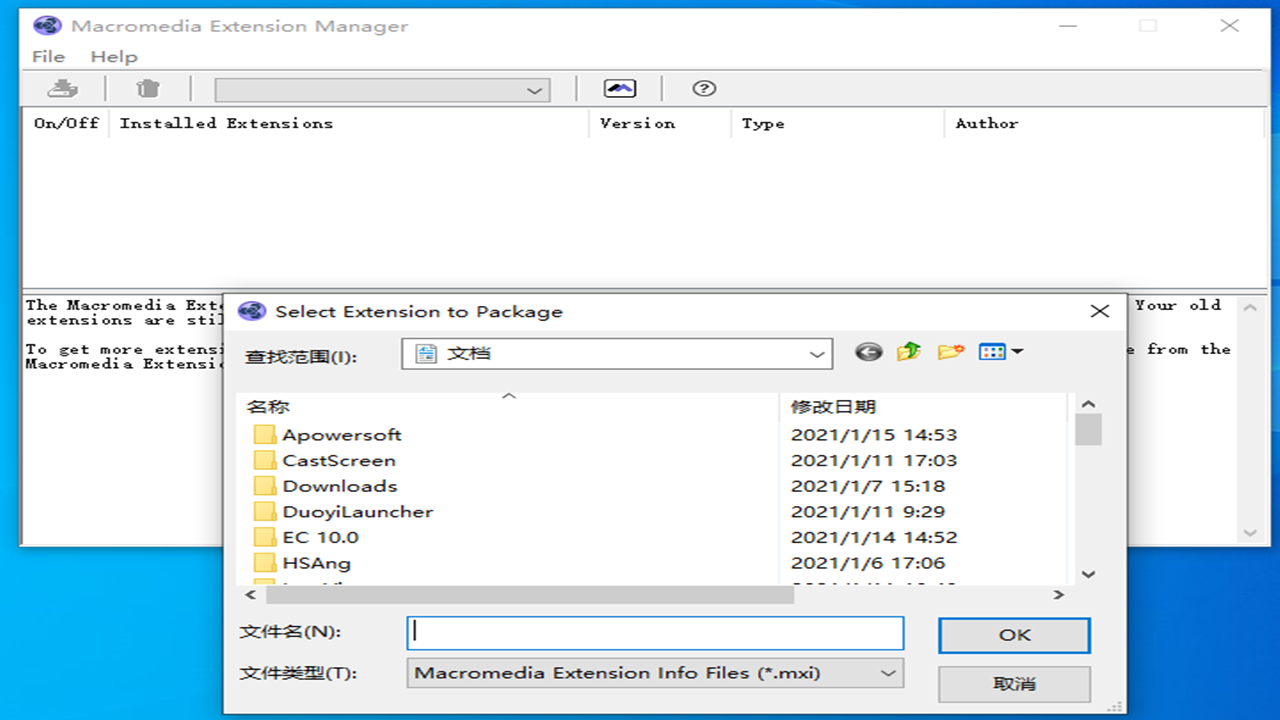1280x720 pixels.
Task: Maximize the Macromedia Extension Manager window
Action: (1148, 26)
